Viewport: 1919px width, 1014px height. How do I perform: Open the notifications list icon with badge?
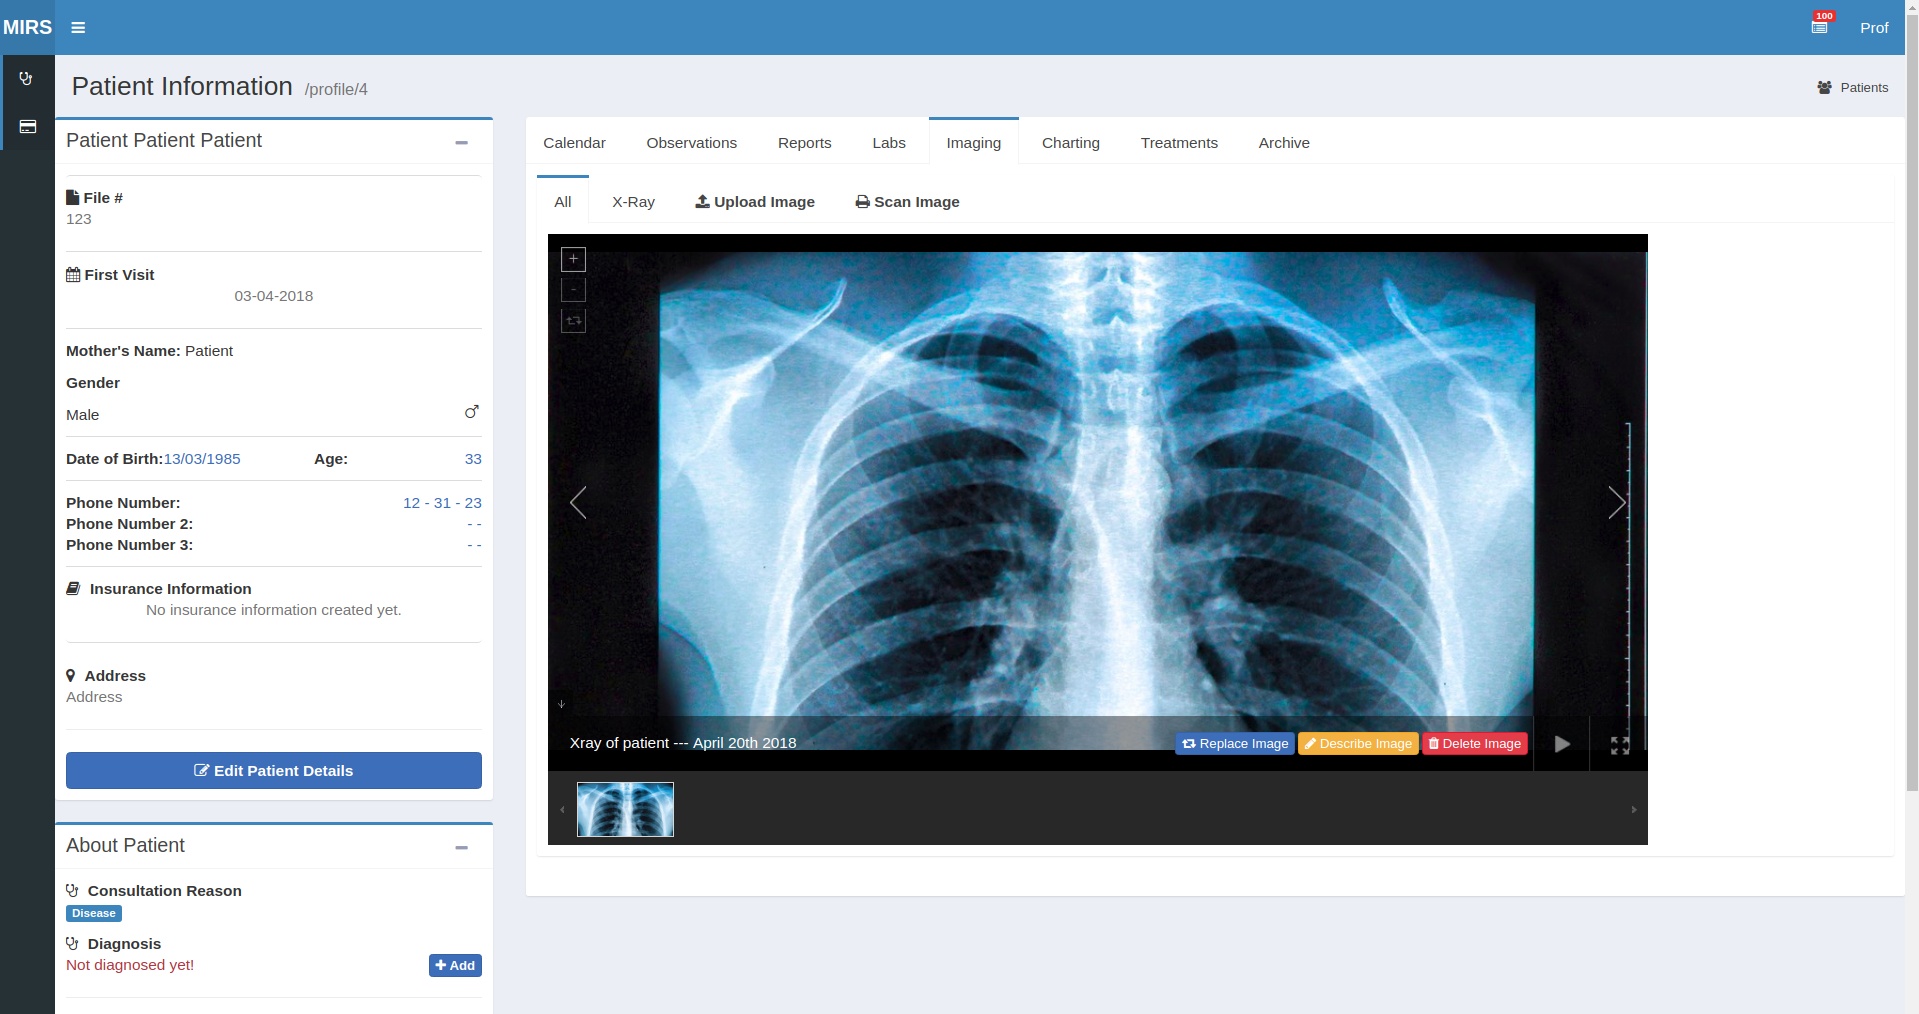[x=1819, y=27]
